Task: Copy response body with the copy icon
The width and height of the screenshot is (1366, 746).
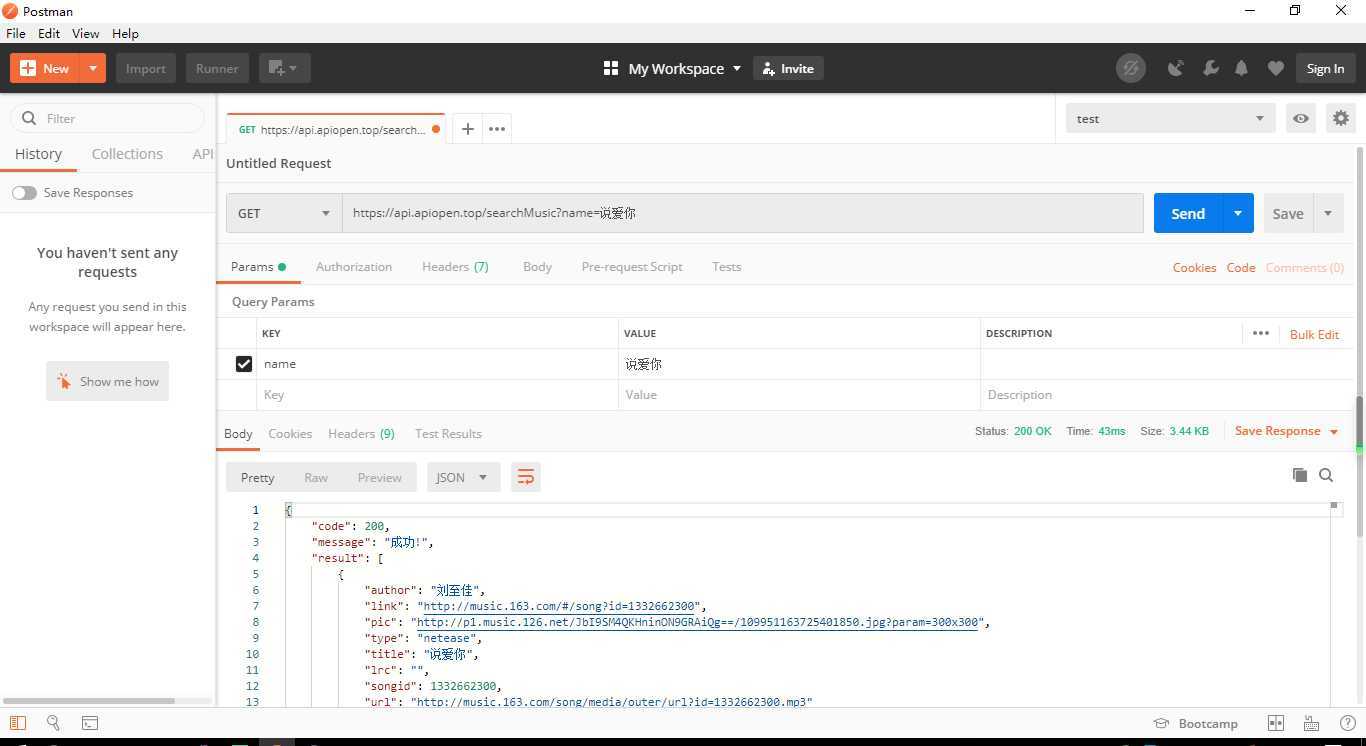Action: pyautogui.click(x=1299, y=475)
